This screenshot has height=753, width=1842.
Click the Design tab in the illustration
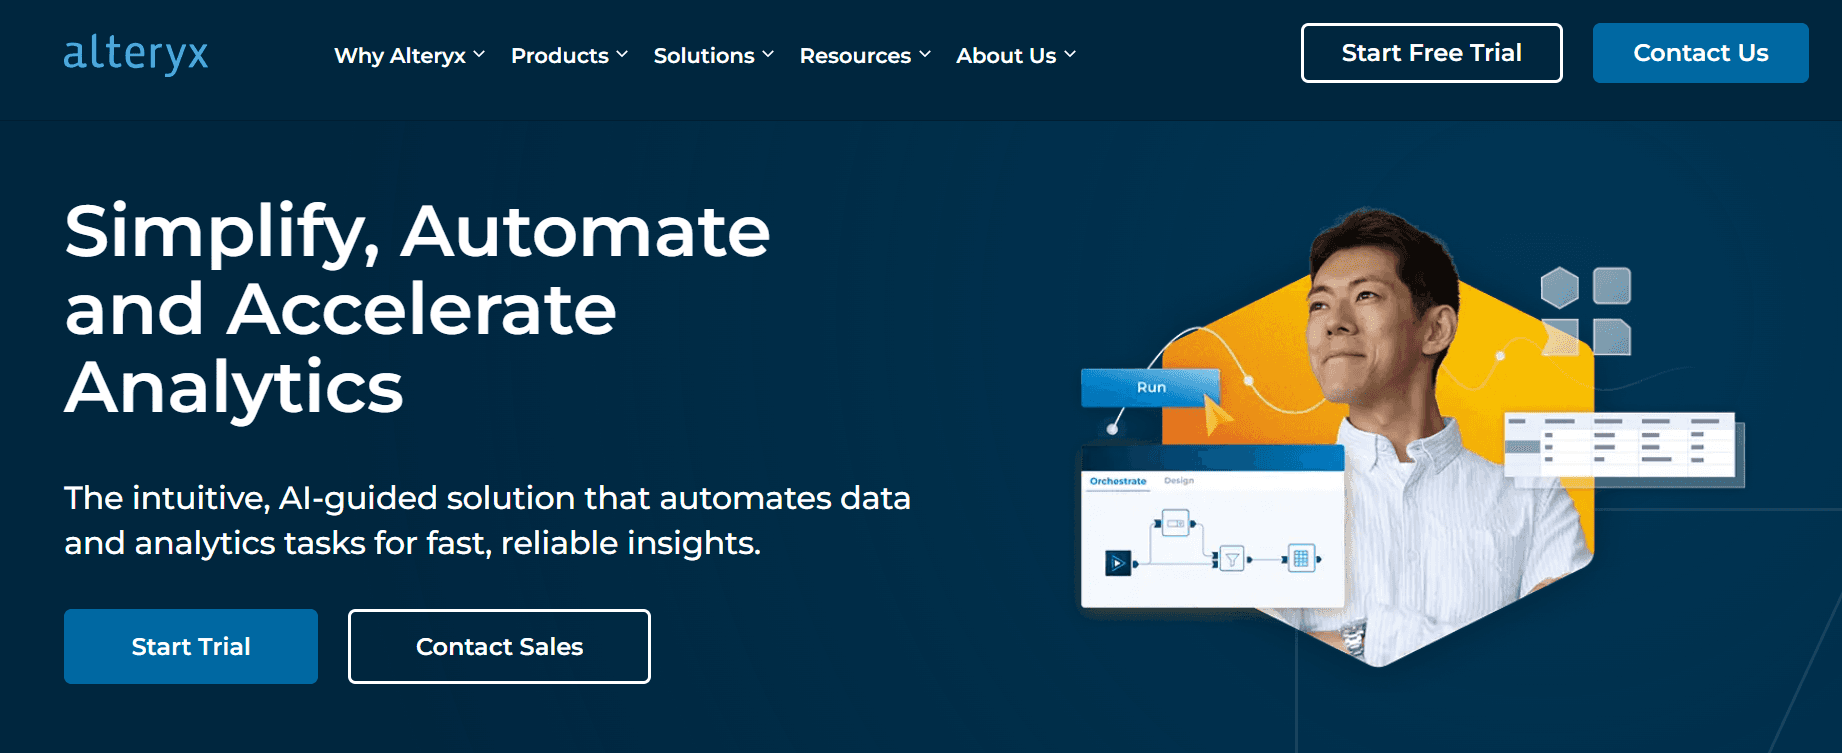(x=1179, y=481)
